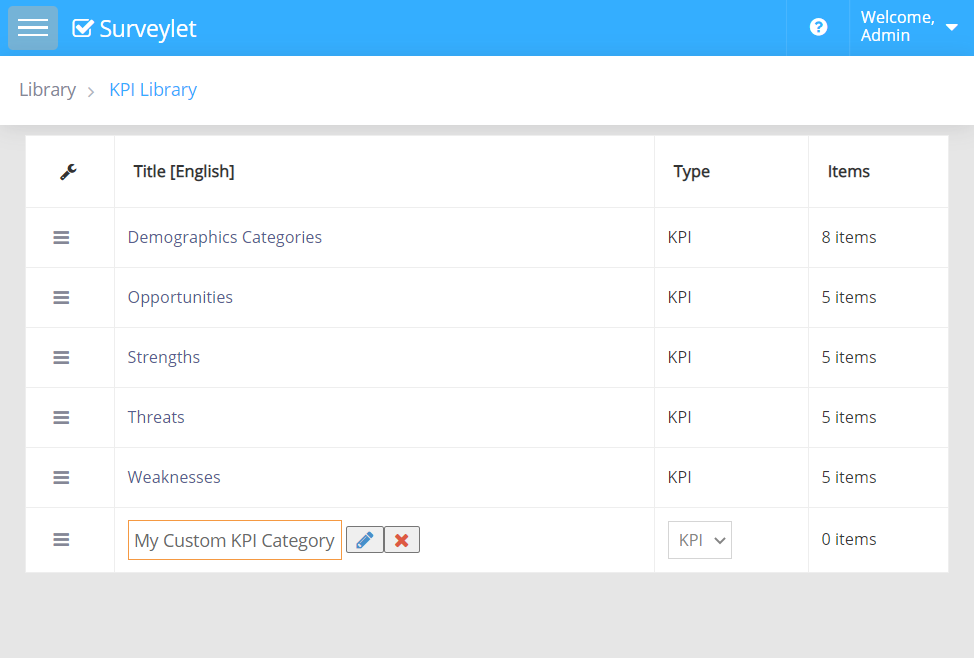The image size is (974, 658).
Task: Click the drag handle for Threats row
Action: click(x=61, y=418)
